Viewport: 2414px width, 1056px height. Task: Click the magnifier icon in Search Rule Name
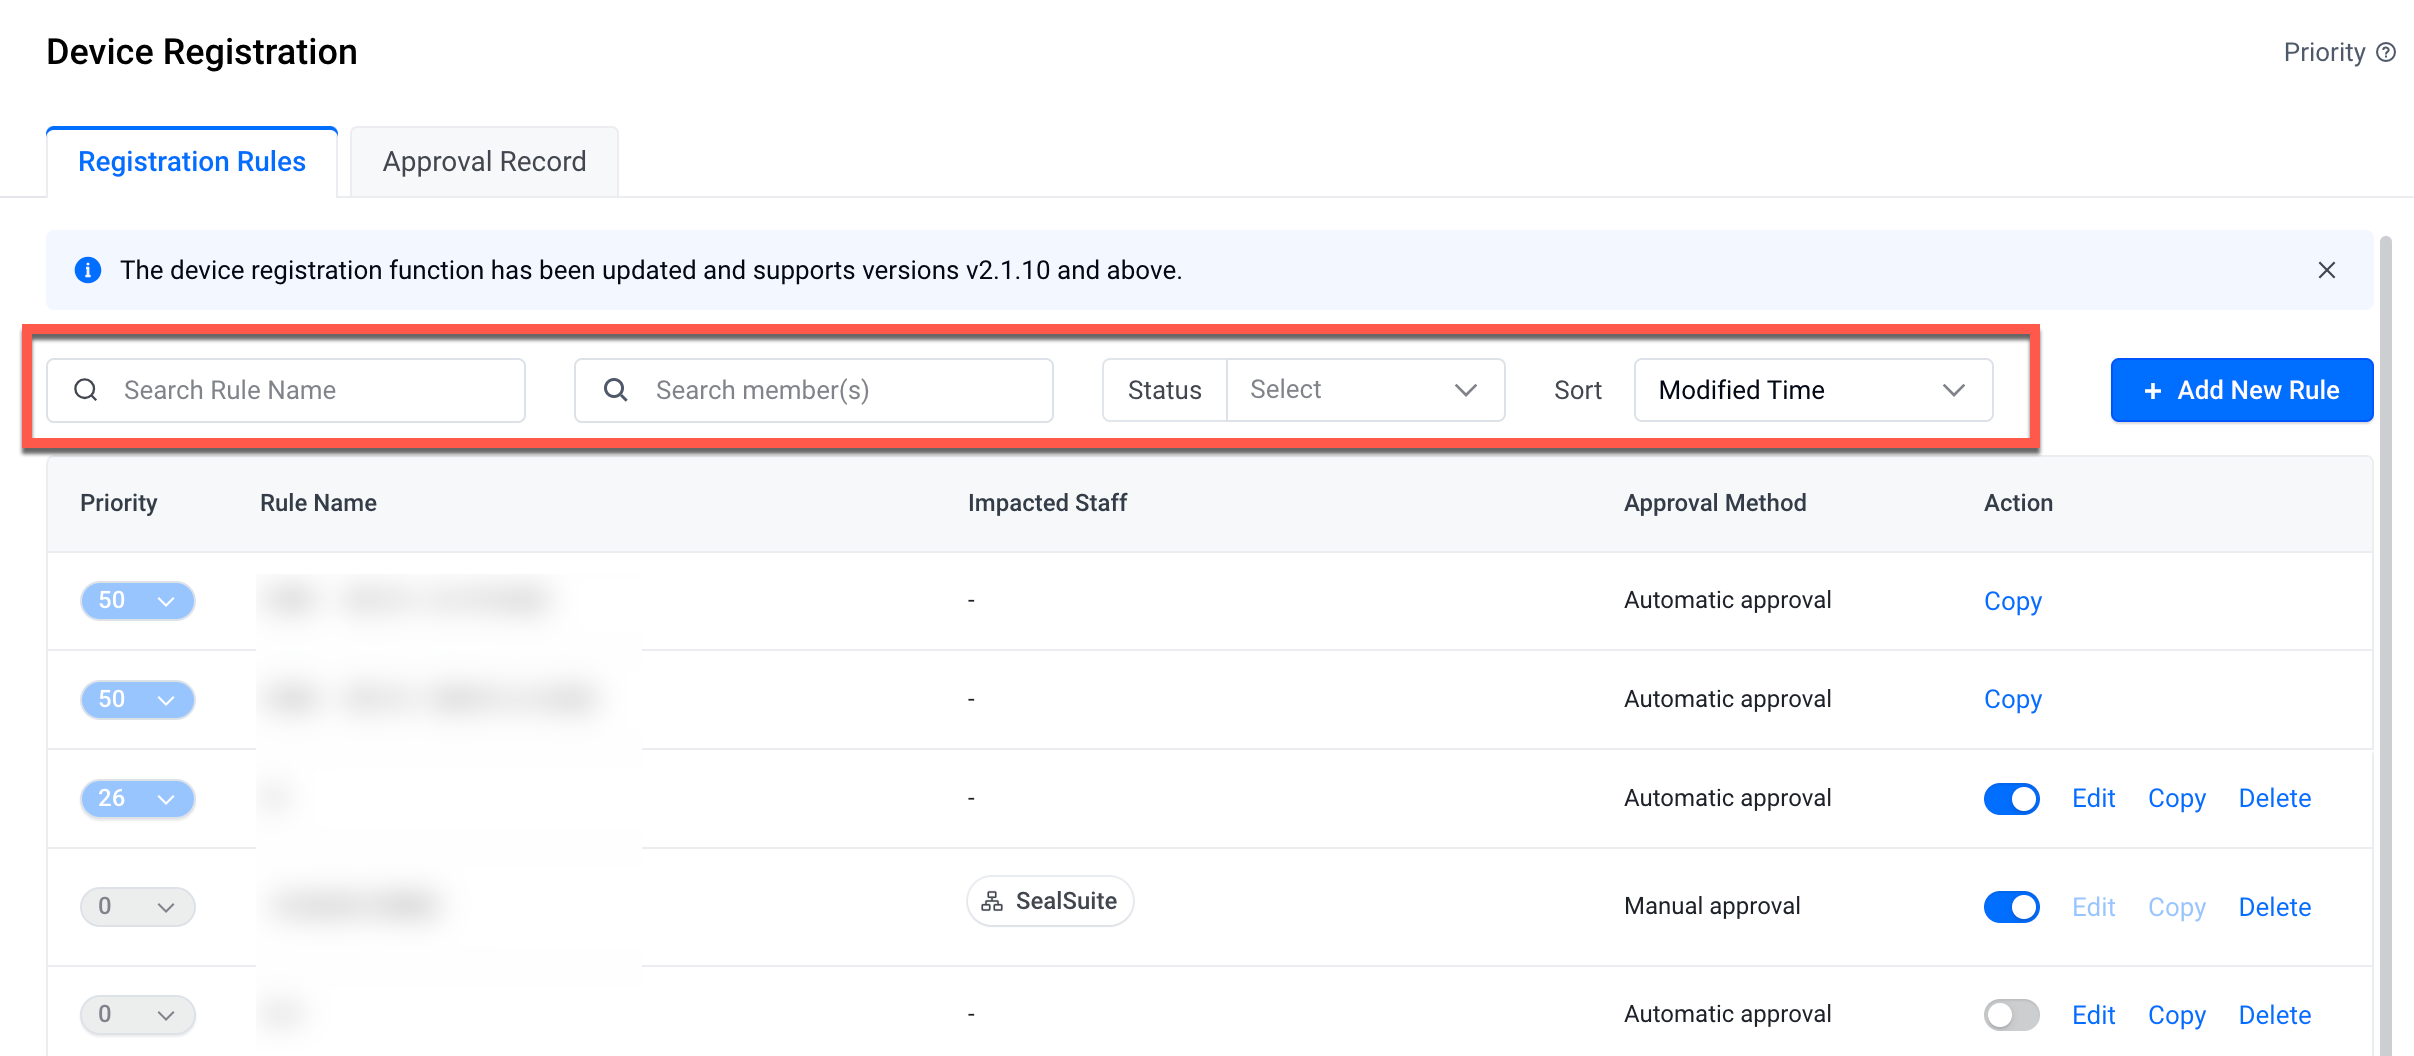tap(86, 390)
